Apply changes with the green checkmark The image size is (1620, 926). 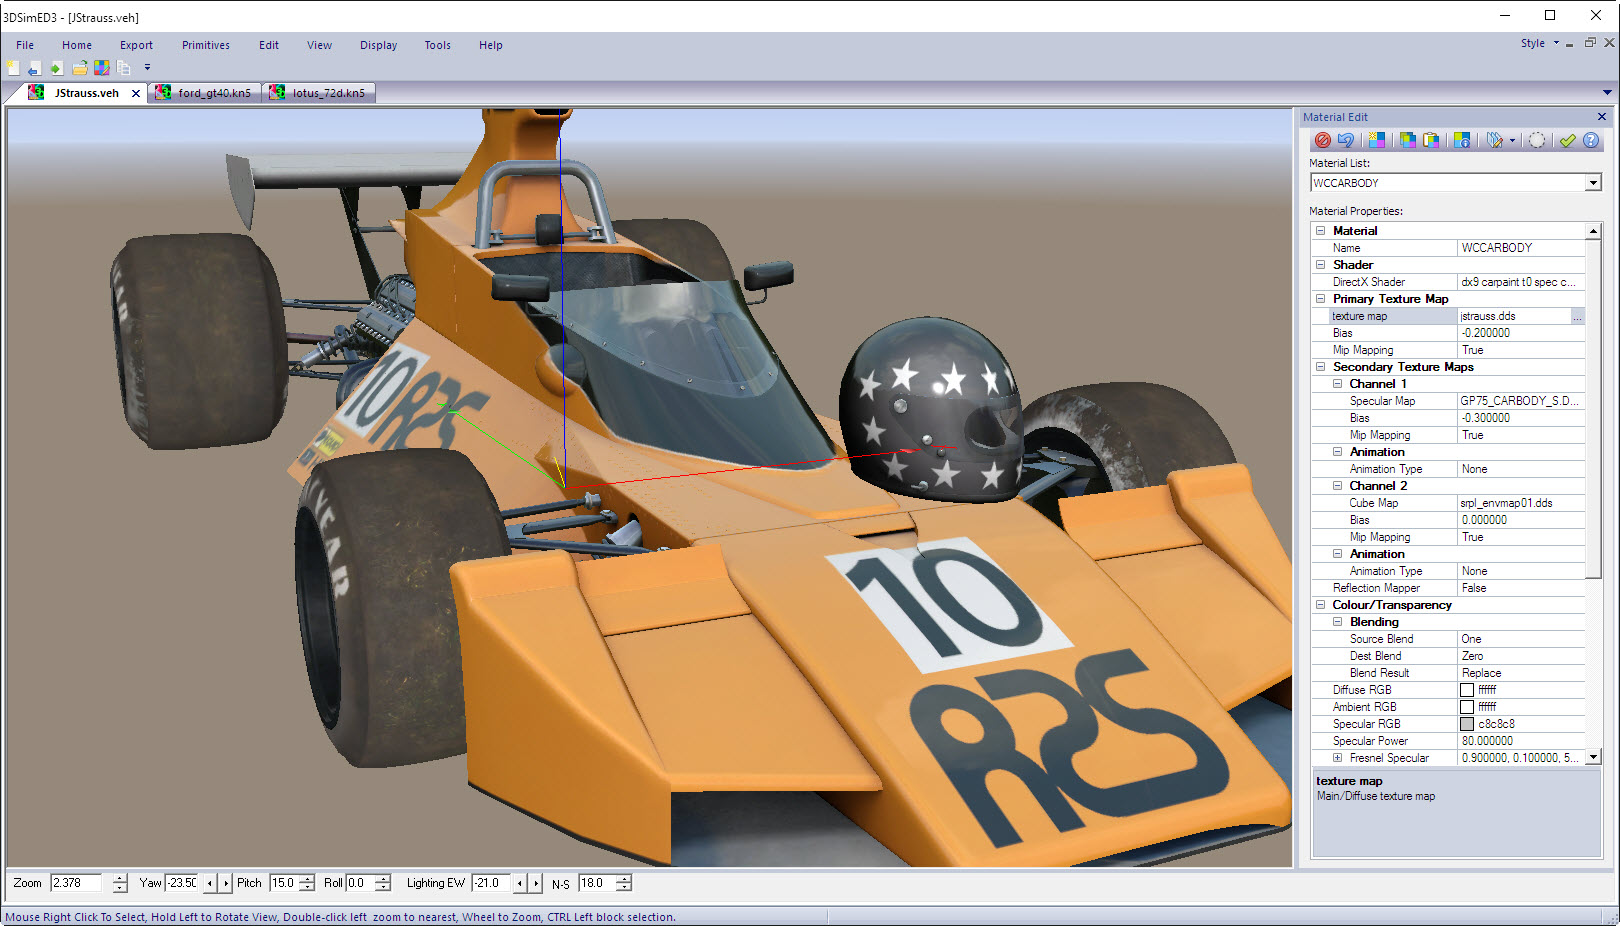tap(1567, 141)
